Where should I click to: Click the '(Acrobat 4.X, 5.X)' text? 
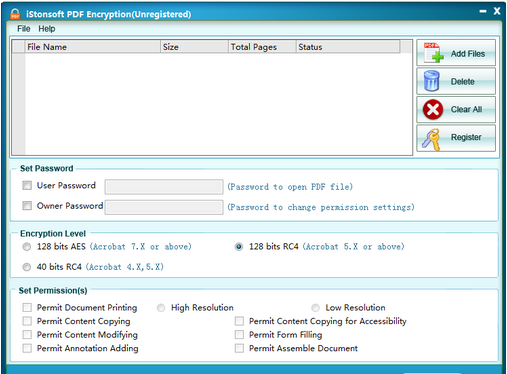pyautogui.click(x=125, y=267)
